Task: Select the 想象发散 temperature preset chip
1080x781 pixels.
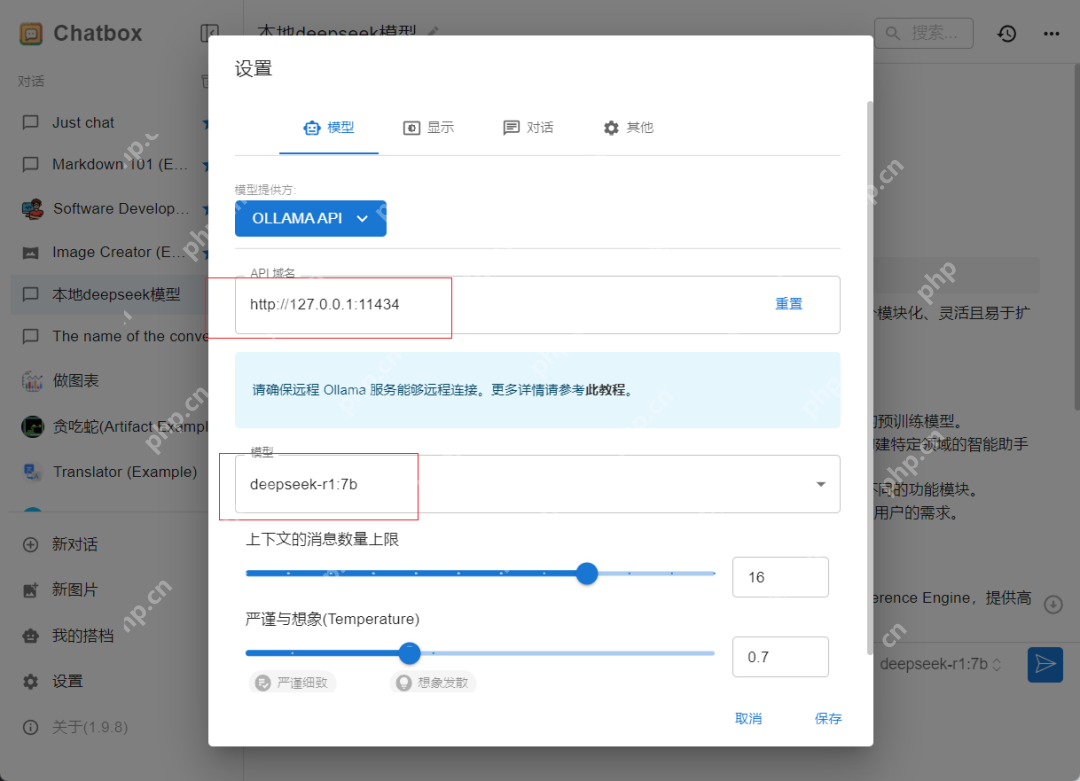Action: pyautogui.click(x=432, y=683)
